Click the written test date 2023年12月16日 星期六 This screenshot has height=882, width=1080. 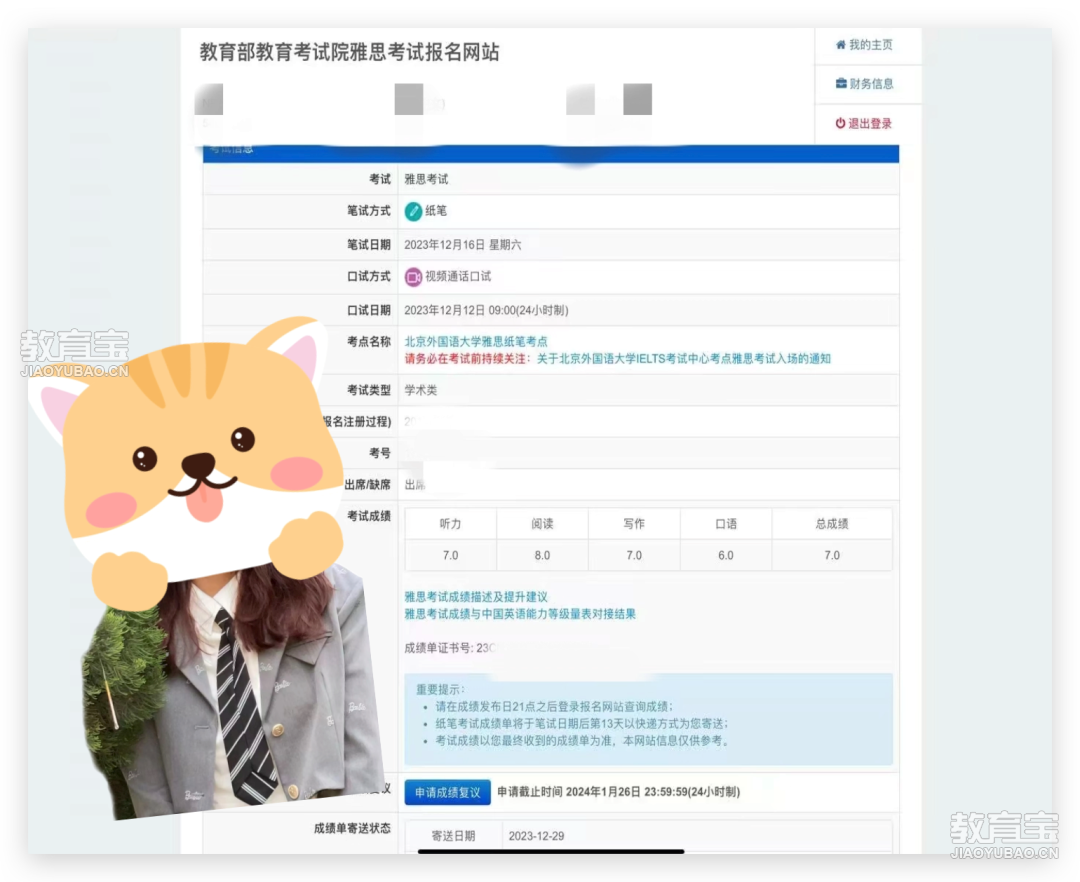(x=463, y=245)
